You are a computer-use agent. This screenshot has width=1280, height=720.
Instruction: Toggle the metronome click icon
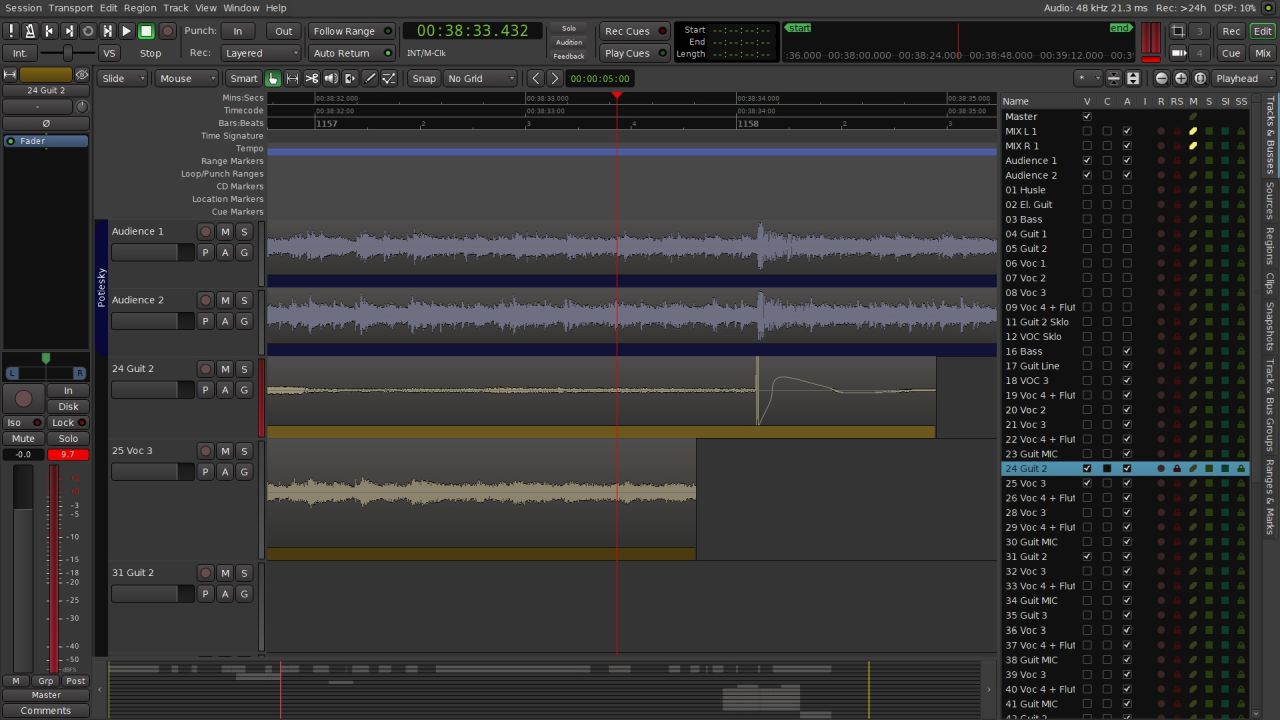tap(30, 31)
